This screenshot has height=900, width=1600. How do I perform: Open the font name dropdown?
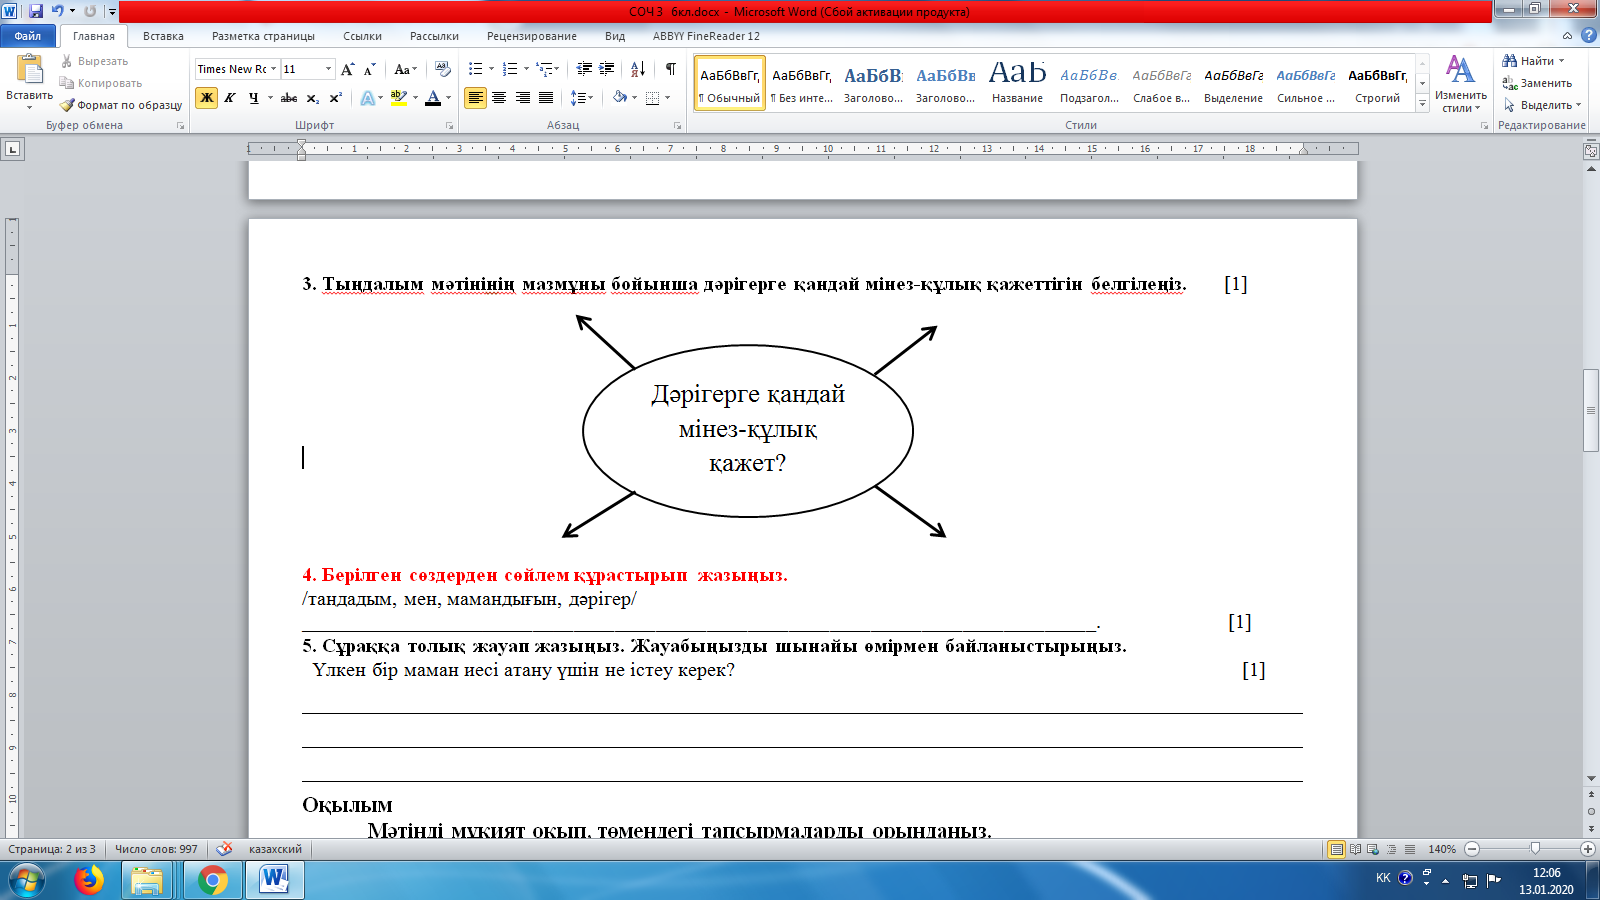pos(273,69)
